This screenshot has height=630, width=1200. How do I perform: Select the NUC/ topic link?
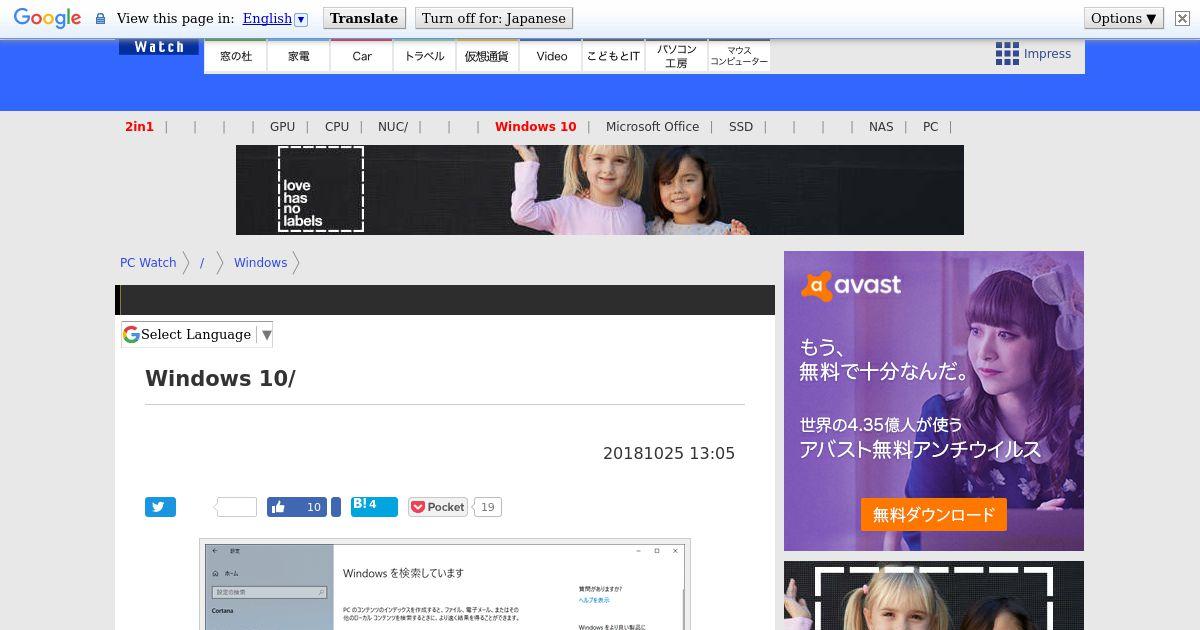(393, 127)
